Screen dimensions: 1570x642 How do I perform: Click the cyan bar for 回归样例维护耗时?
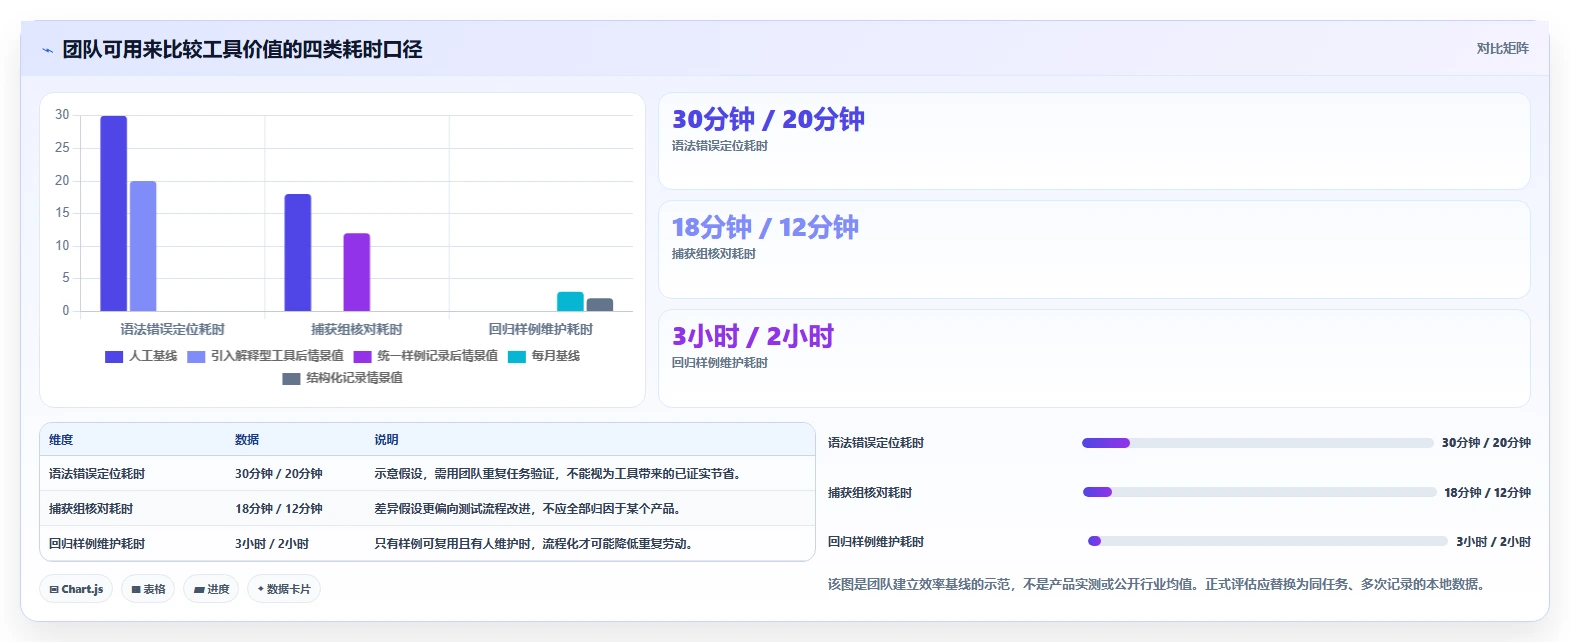(570, 301)
